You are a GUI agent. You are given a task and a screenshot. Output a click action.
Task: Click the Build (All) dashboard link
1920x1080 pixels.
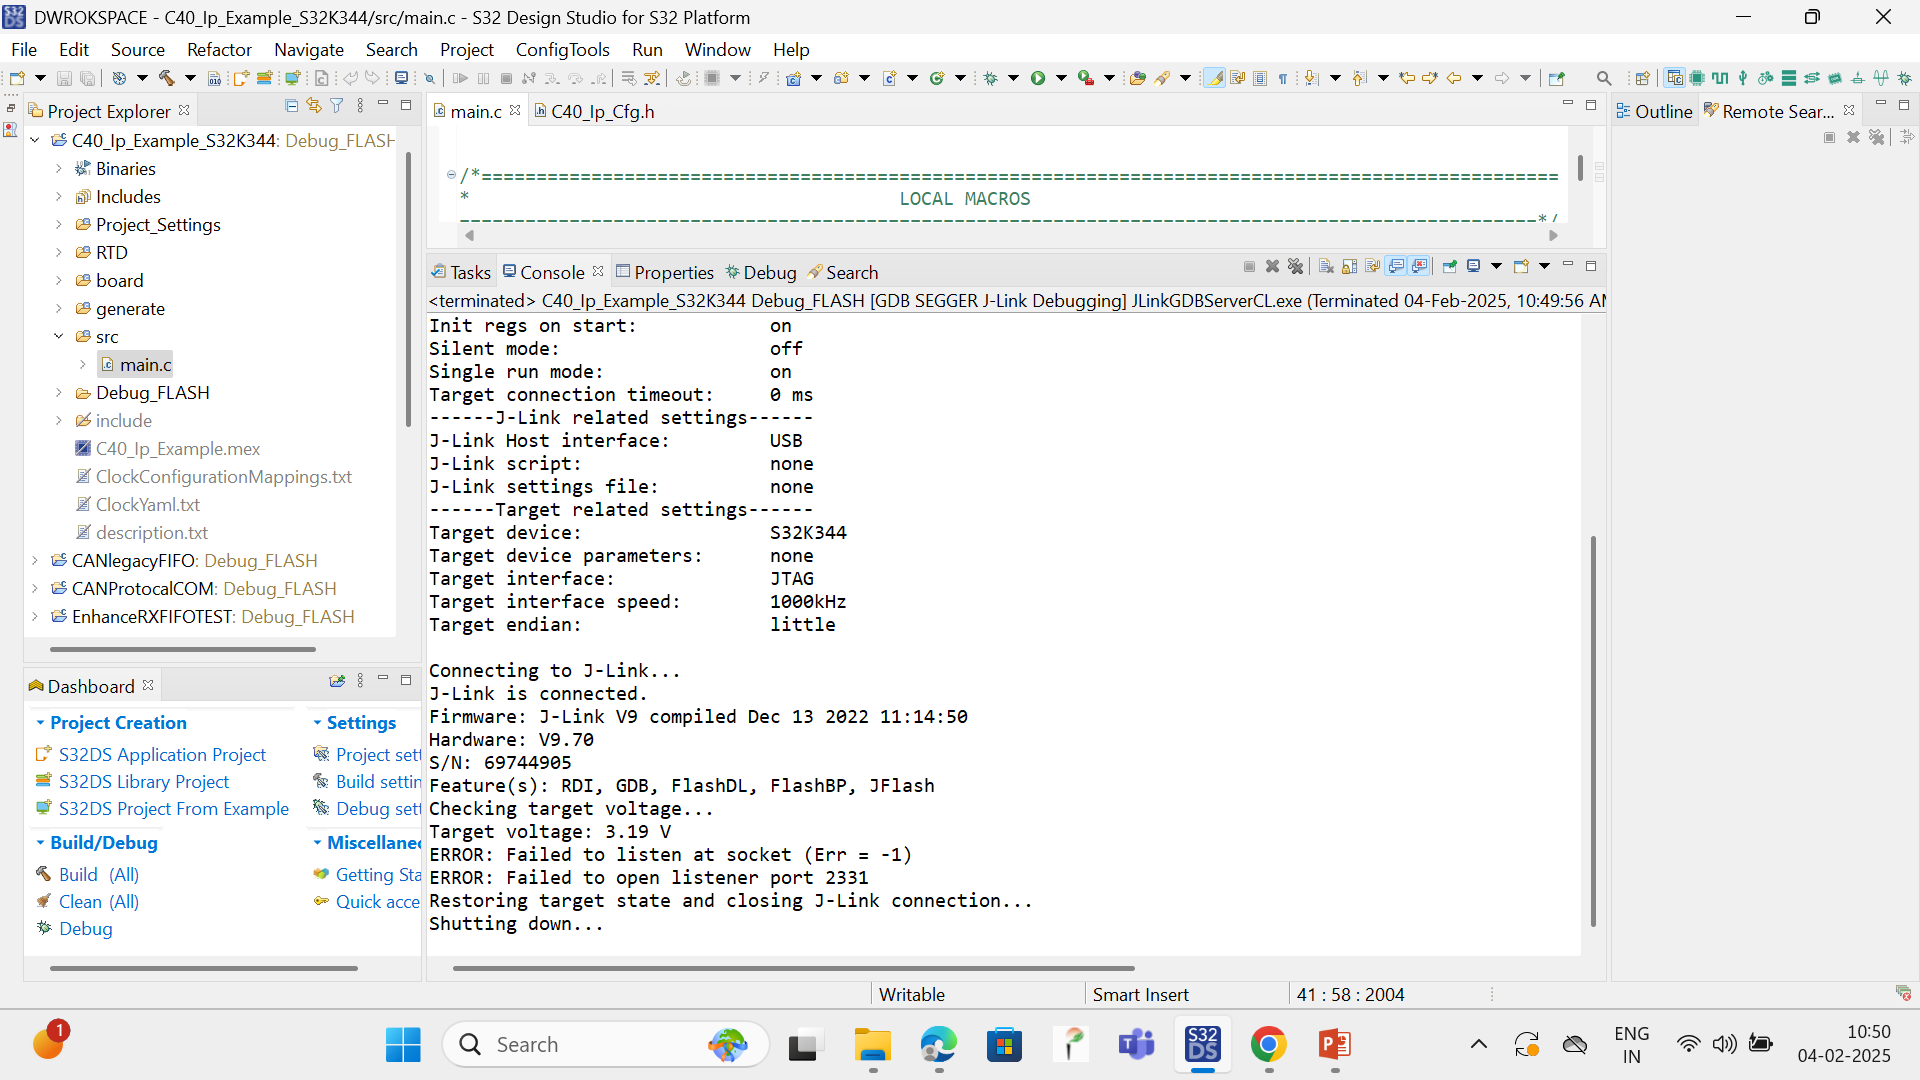click(98, 874)
